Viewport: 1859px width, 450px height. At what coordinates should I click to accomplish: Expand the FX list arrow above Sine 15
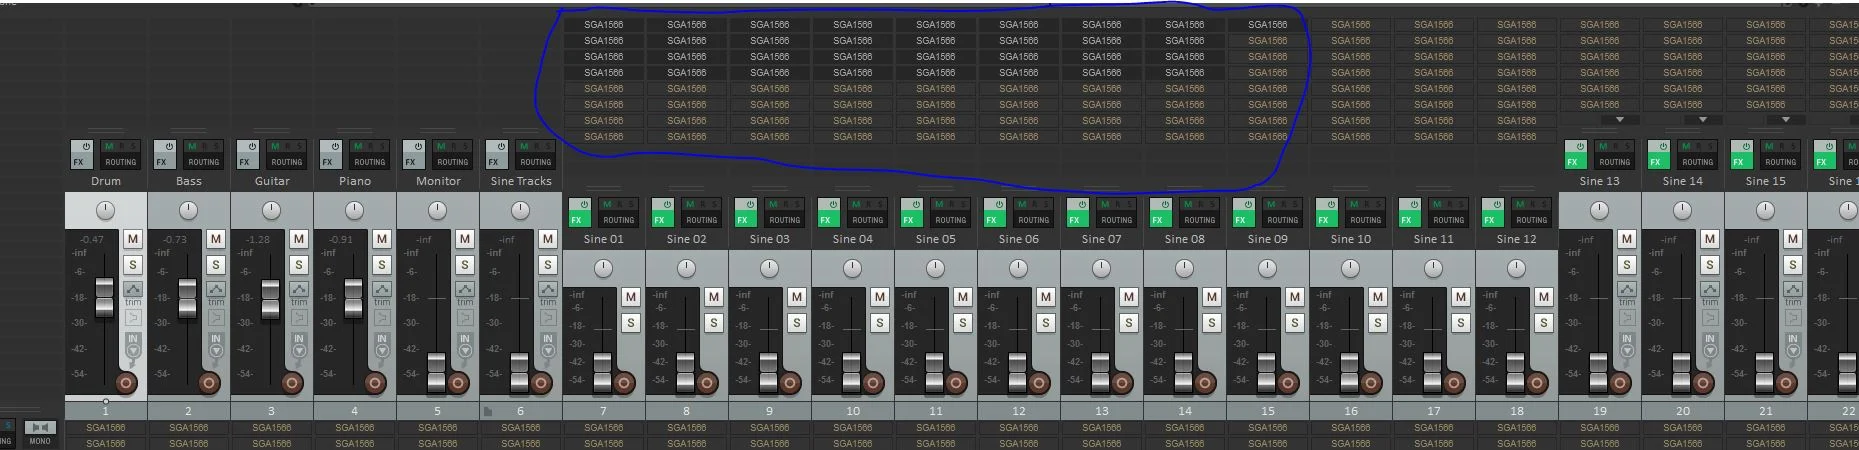[1786, 120]
